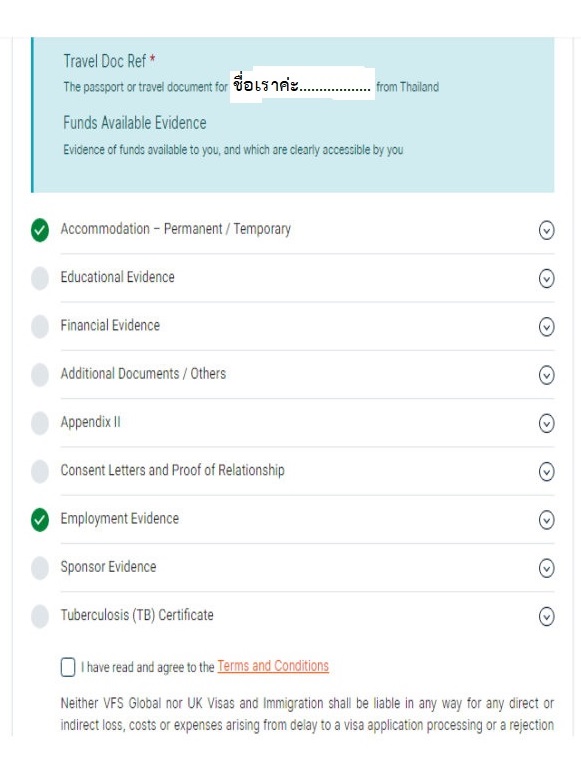Click the Additional Documents / Others title
581x762 pixels.
coord(143,373)
